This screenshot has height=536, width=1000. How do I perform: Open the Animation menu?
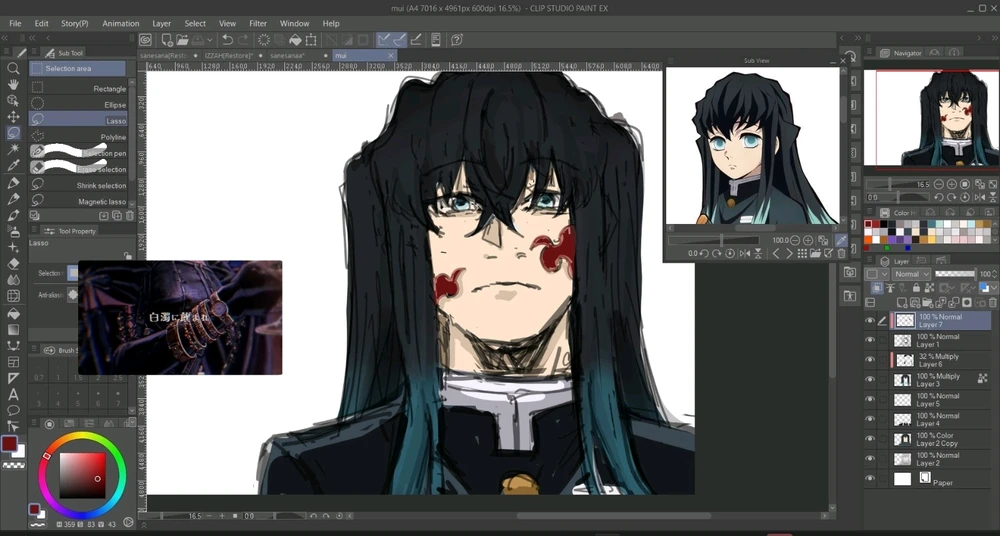click(x=121, y=23)
